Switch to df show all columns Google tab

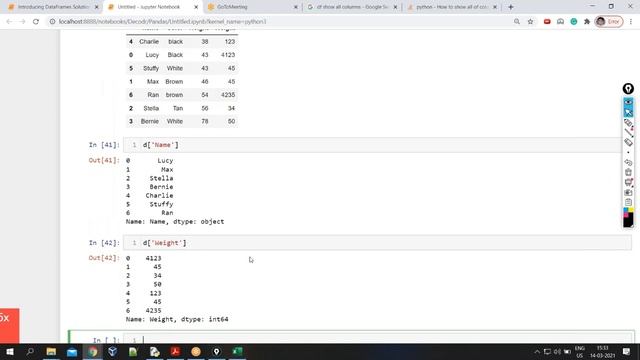(x=352, y=7)
